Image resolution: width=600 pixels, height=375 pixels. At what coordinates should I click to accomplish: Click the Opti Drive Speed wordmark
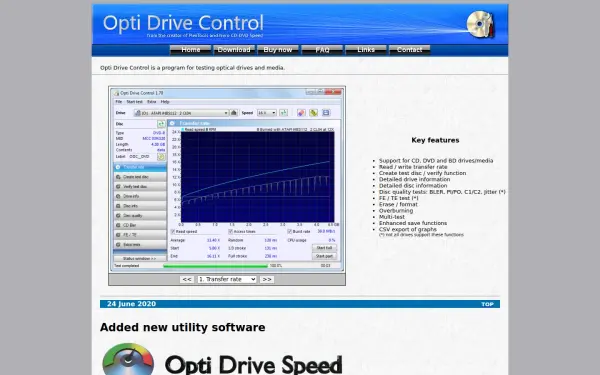point(253,364)
